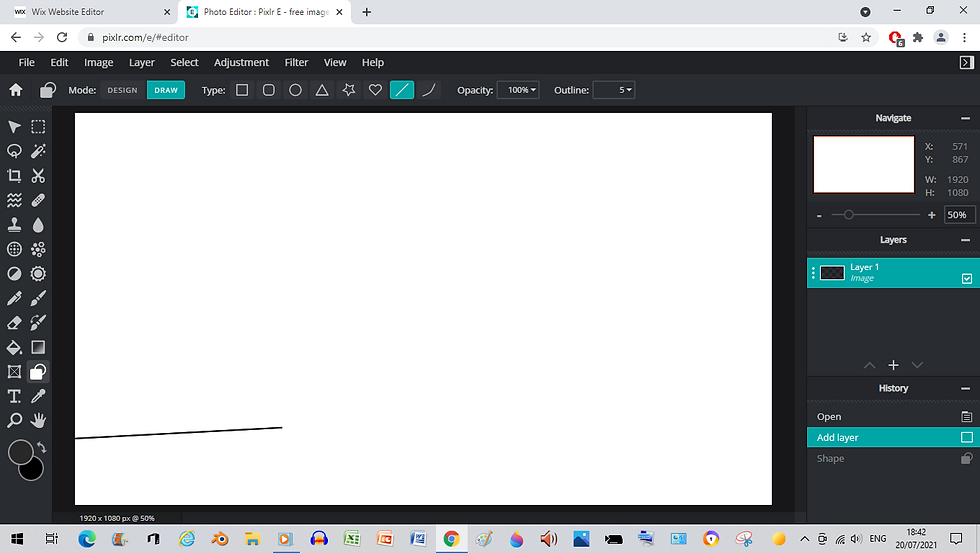This screenshot has width=980, height=553.
Task: Revert to Open history state
Action: 893,417
